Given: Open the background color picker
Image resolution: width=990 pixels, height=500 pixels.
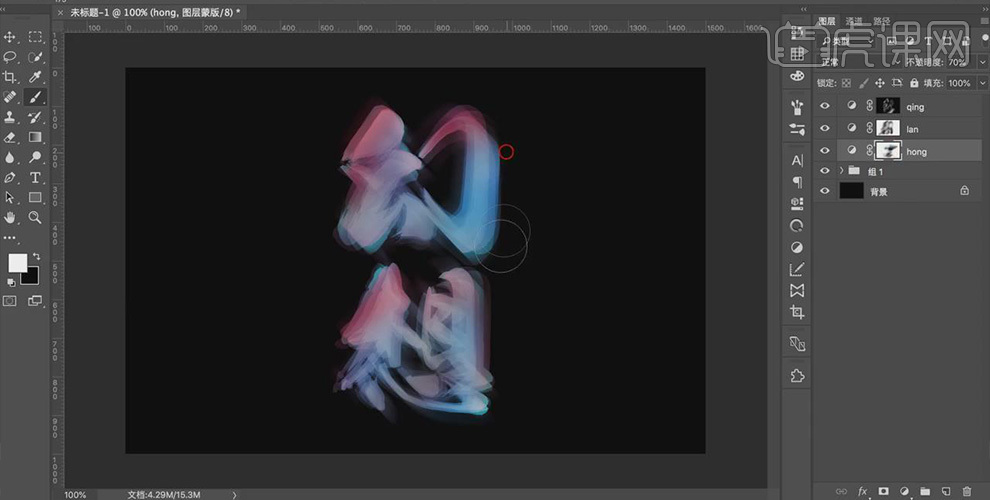Looking at the screenshot, I should 32,277.
